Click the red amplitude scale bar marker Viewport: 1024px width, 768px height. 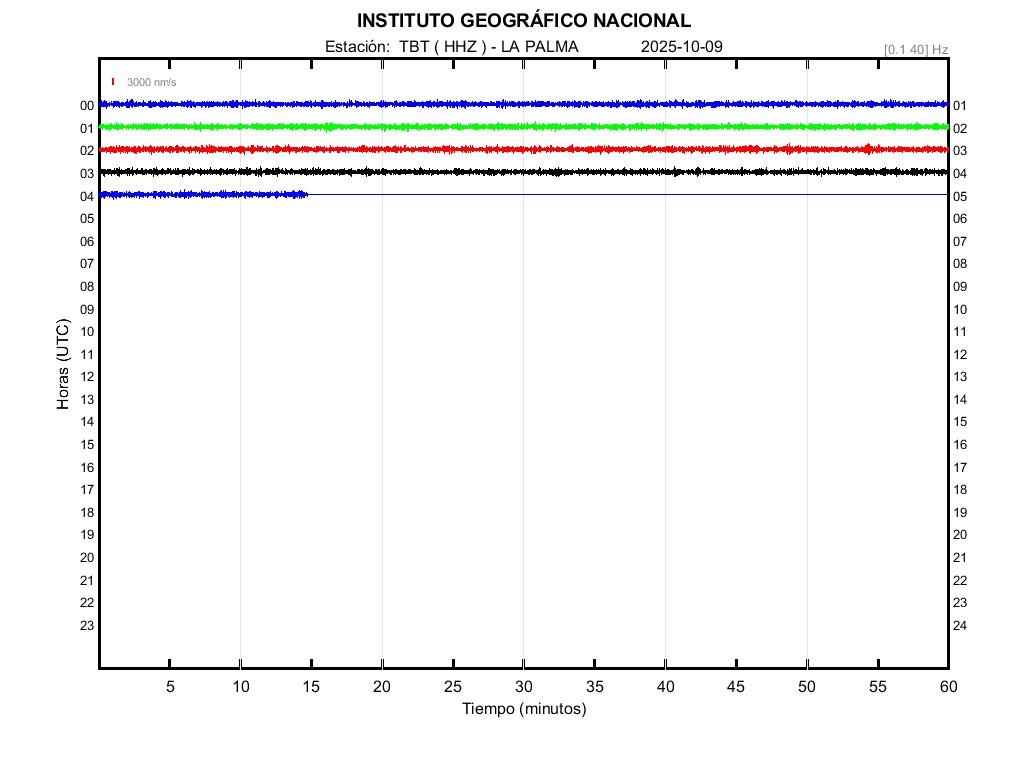(x=113, y=82)
